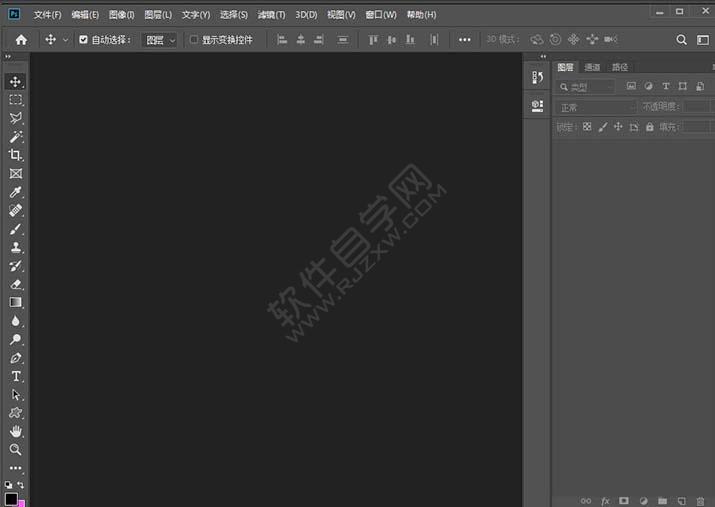Click the Align Right Edges button
Viewport: 715px width, 507px height.
[x=319, y=40]
